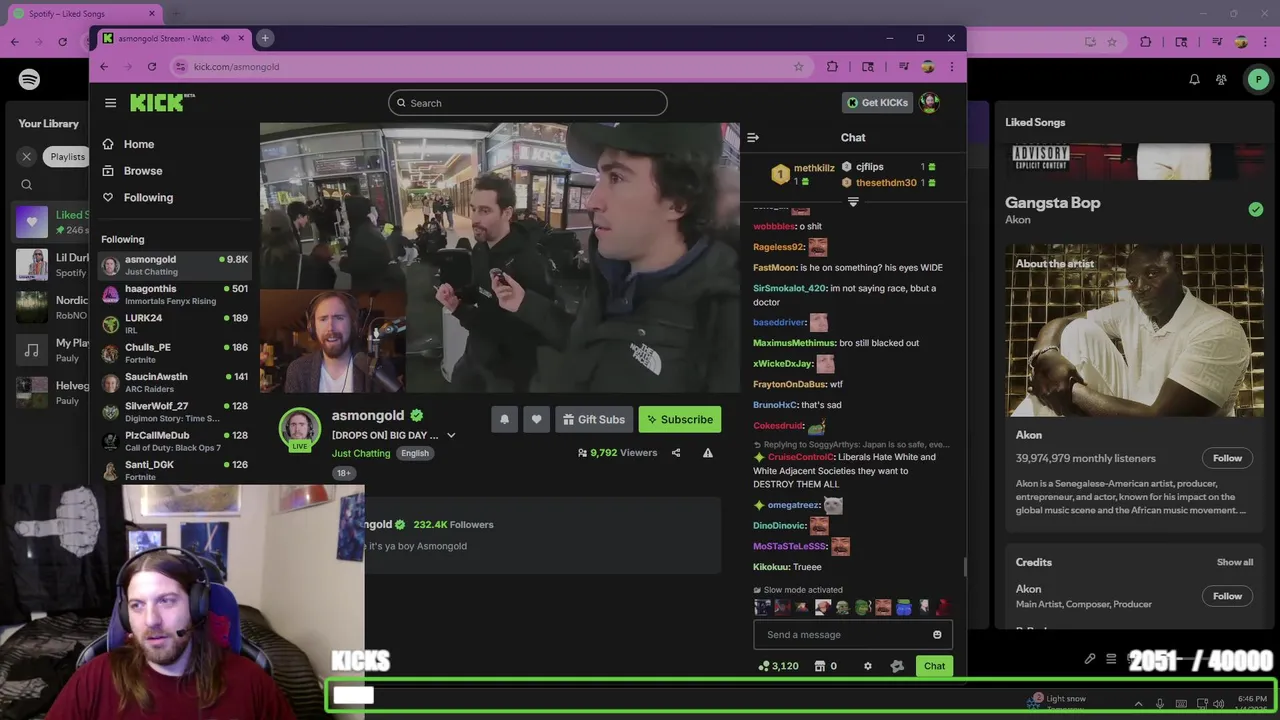Select Santi_DGK in the Following list
This screenshot has width=1280, height=720.
[x=174, y=470]
